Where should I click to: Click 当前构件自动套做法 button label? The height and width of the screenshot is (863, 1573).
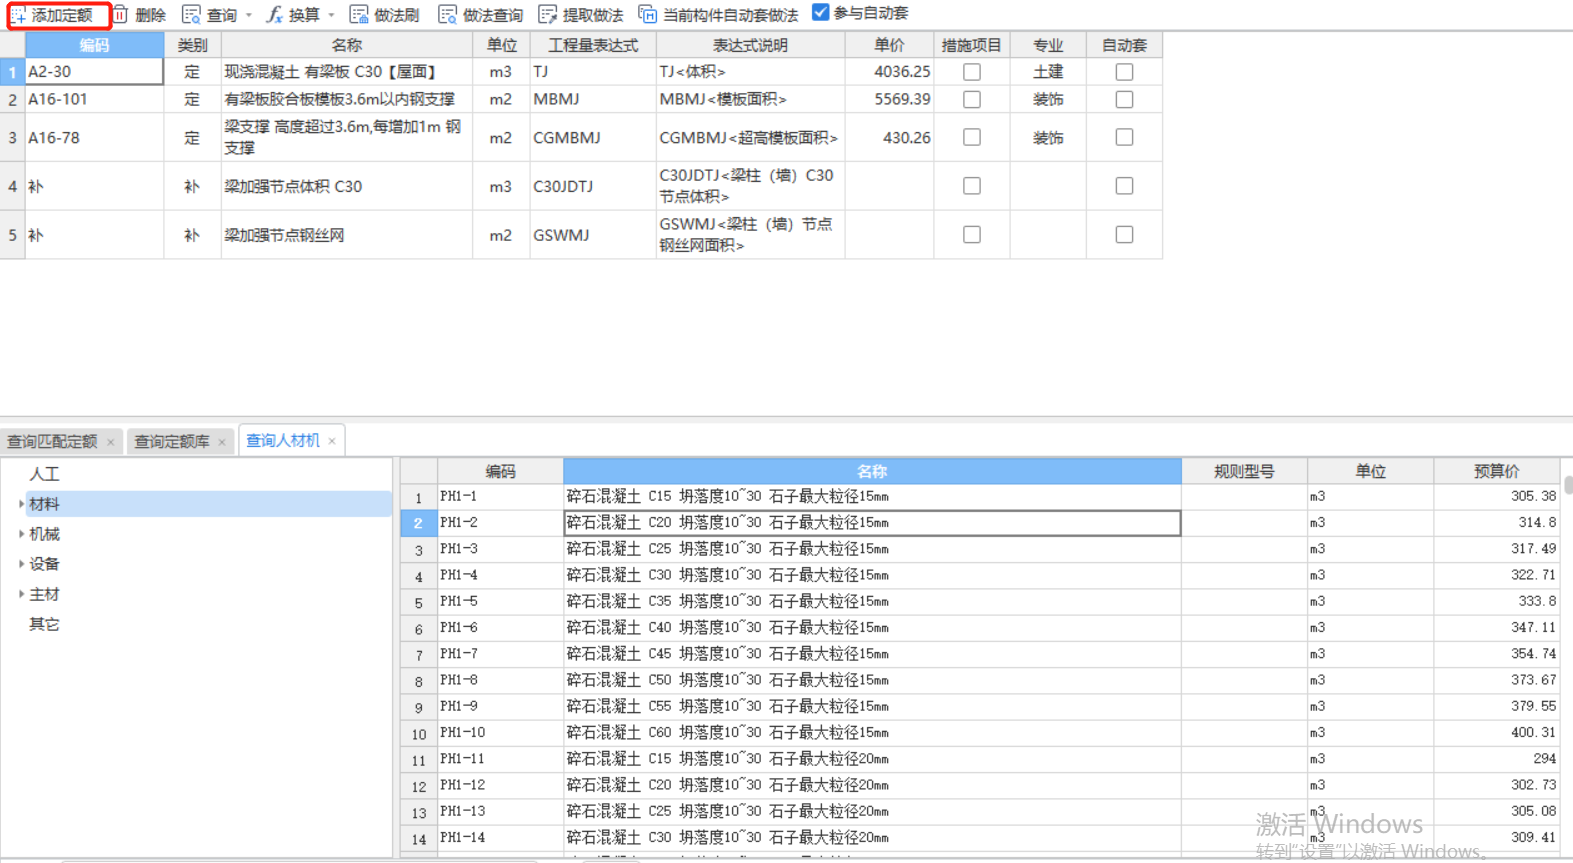click(731, 15)
